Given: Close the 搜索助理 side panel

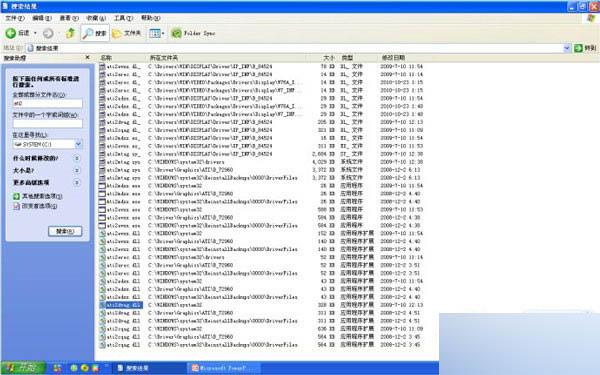Looking at the screenshot, I should [87, 57].
